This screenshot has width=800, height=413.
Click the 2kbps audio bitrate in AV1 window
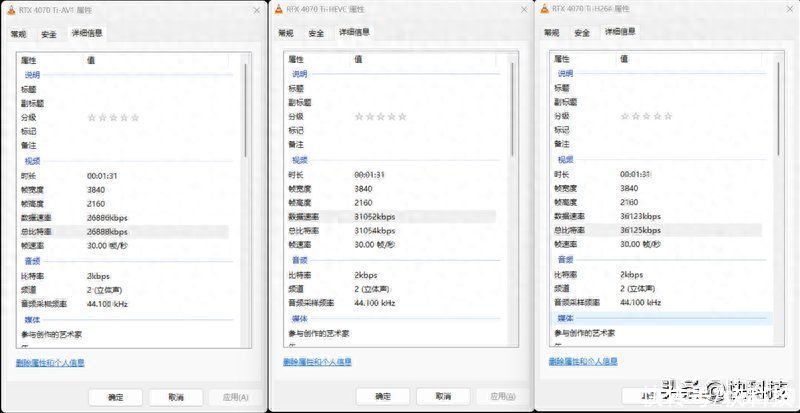point(98,276)
